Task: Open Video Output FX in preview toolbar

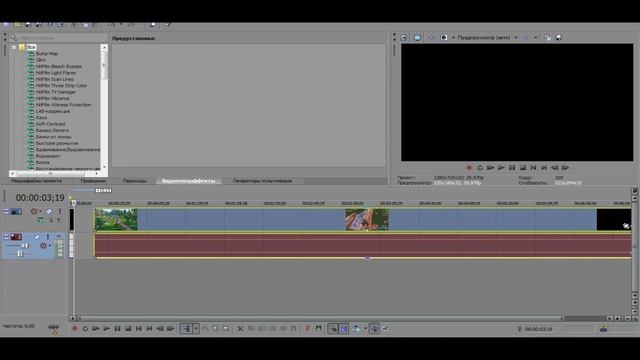Action: tap(431, 37)
